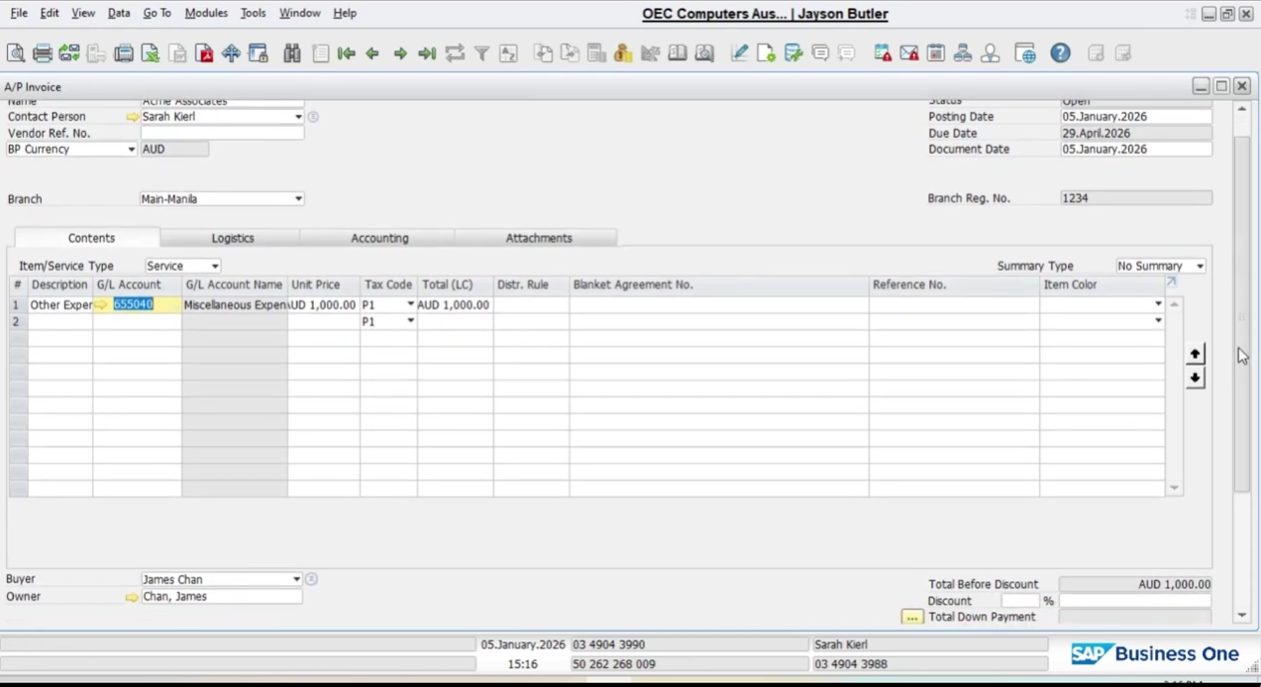Expand the table using corner expand icon

pos(1171,283)
